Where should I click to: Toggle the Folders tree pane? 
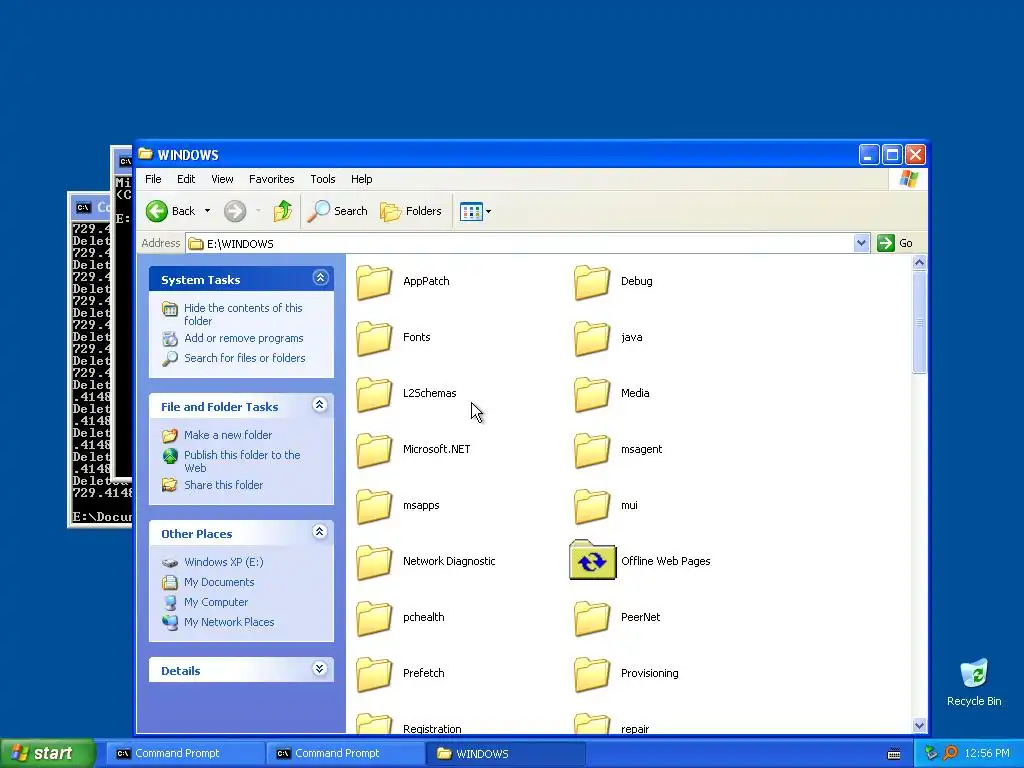click(x=411, y=211)
